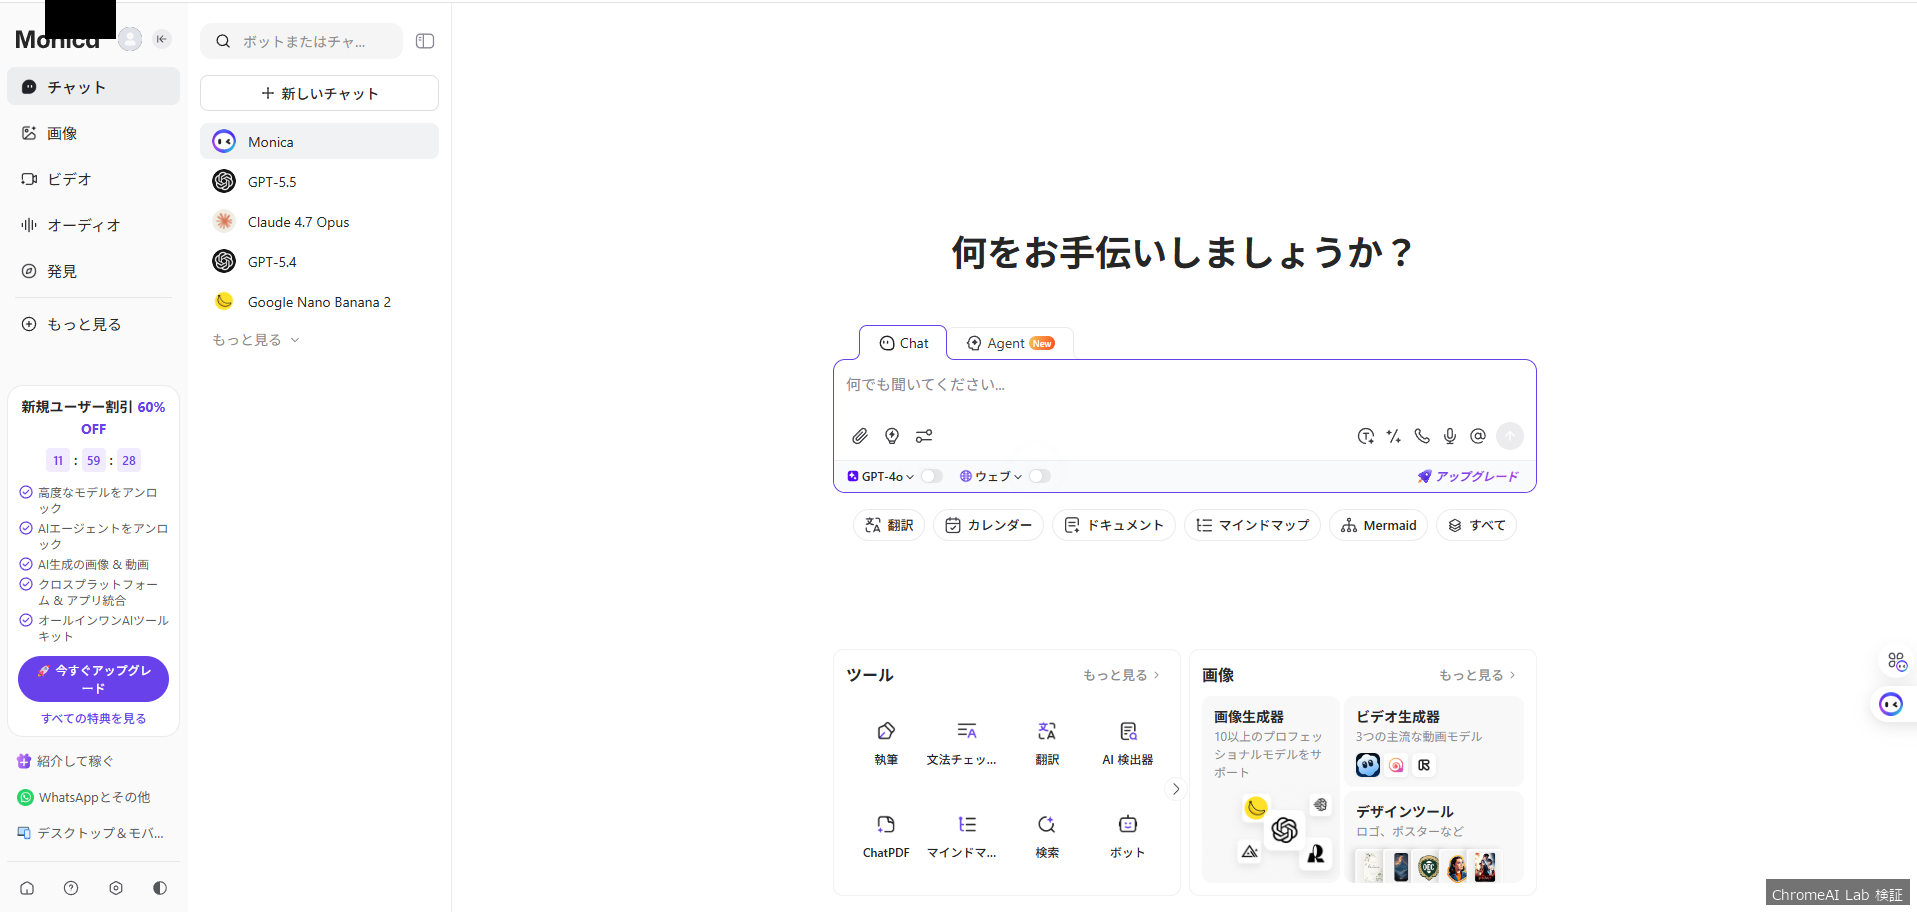Click the 新しいチャット button
This screenshot has width=1917, height=912.
coord(319,93)
